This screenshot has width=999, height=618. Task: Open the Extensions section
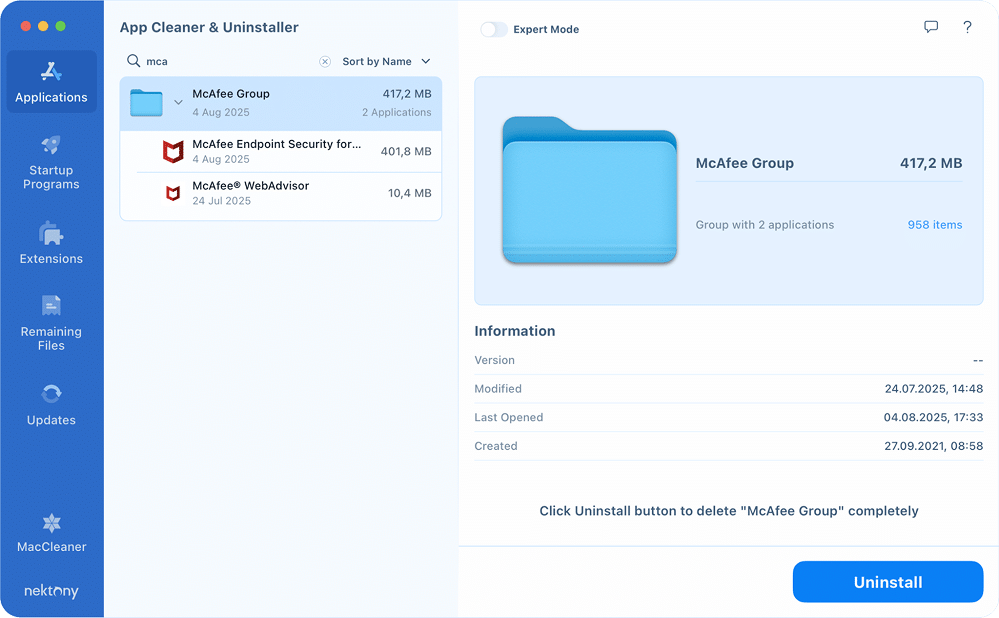(x=51, y=243)
